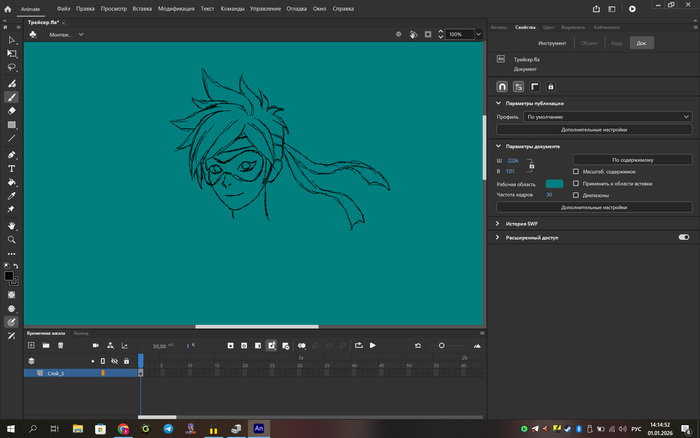Pick the Lasso tool
Viewport: 700px width, 438px height.
click(x=12, y=68)
